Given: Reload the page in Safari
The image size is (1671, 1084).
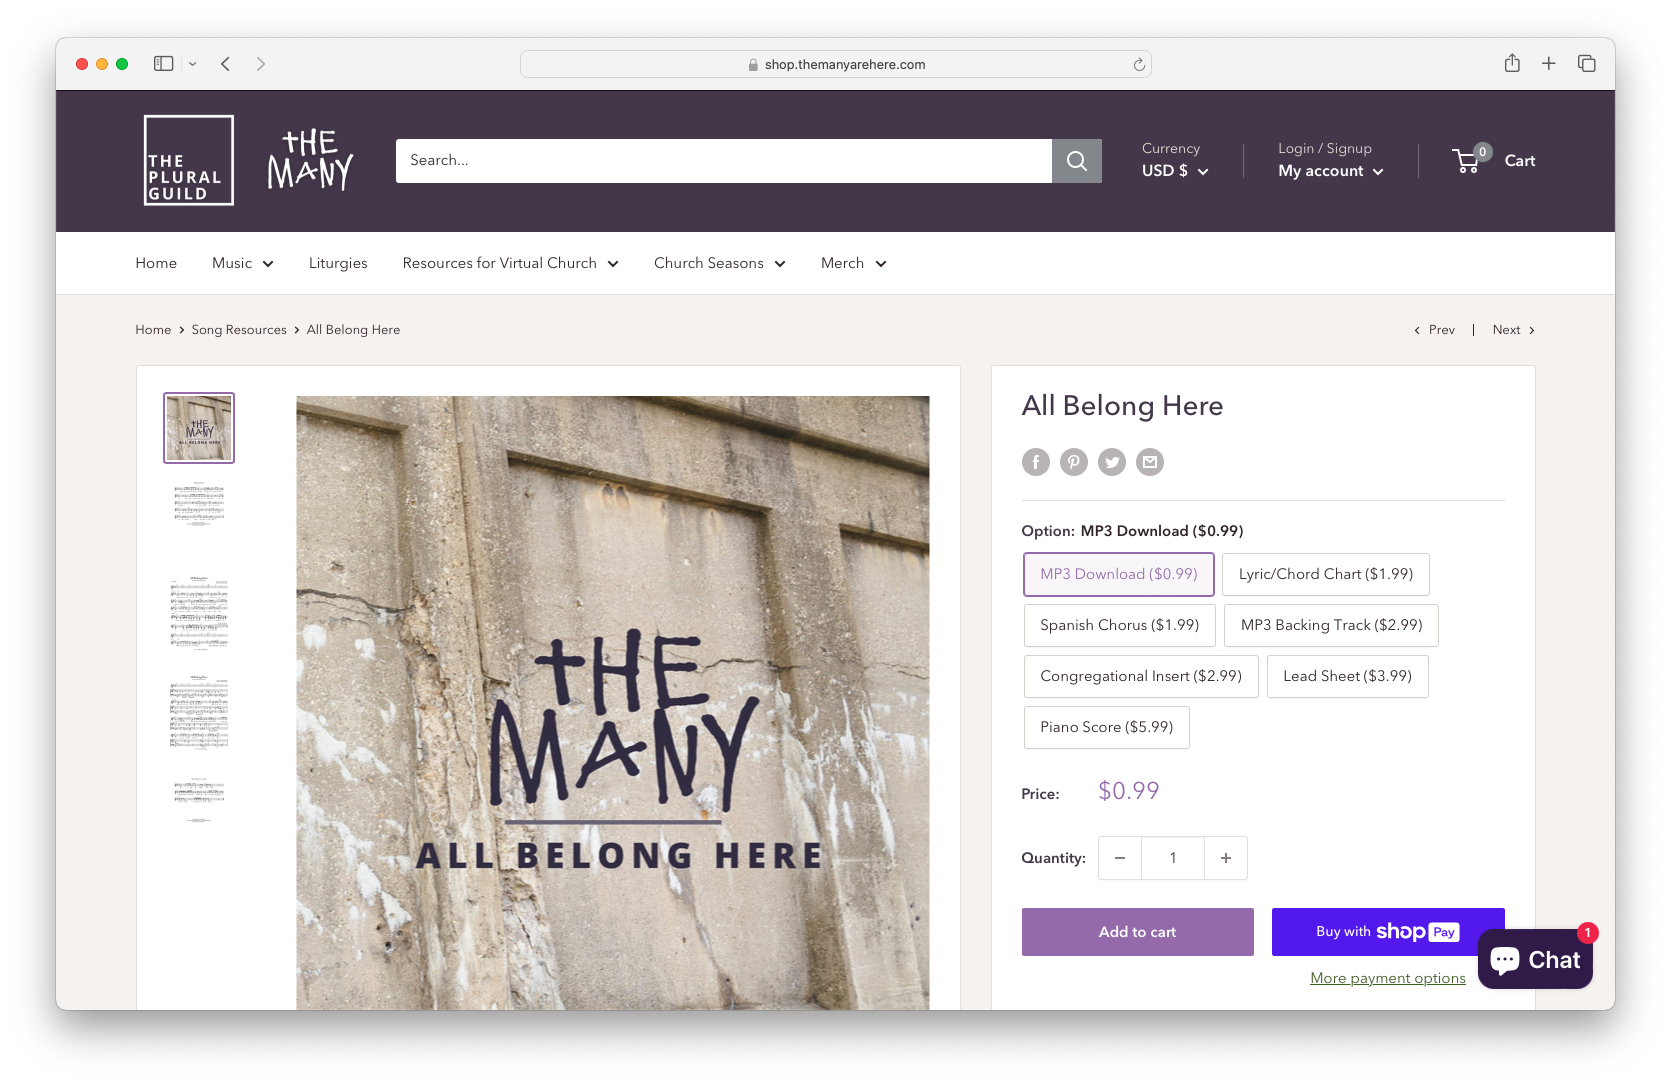Looking at the screenshot, I should 1139,64.
